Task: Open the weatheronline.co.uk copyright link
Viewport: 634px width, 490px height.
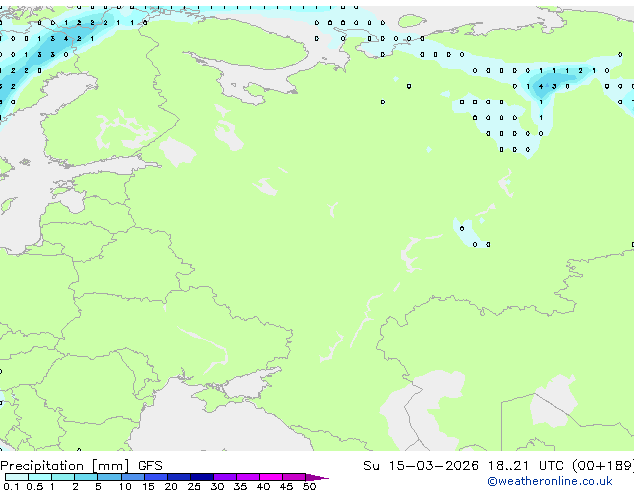Action: [549, 481]
